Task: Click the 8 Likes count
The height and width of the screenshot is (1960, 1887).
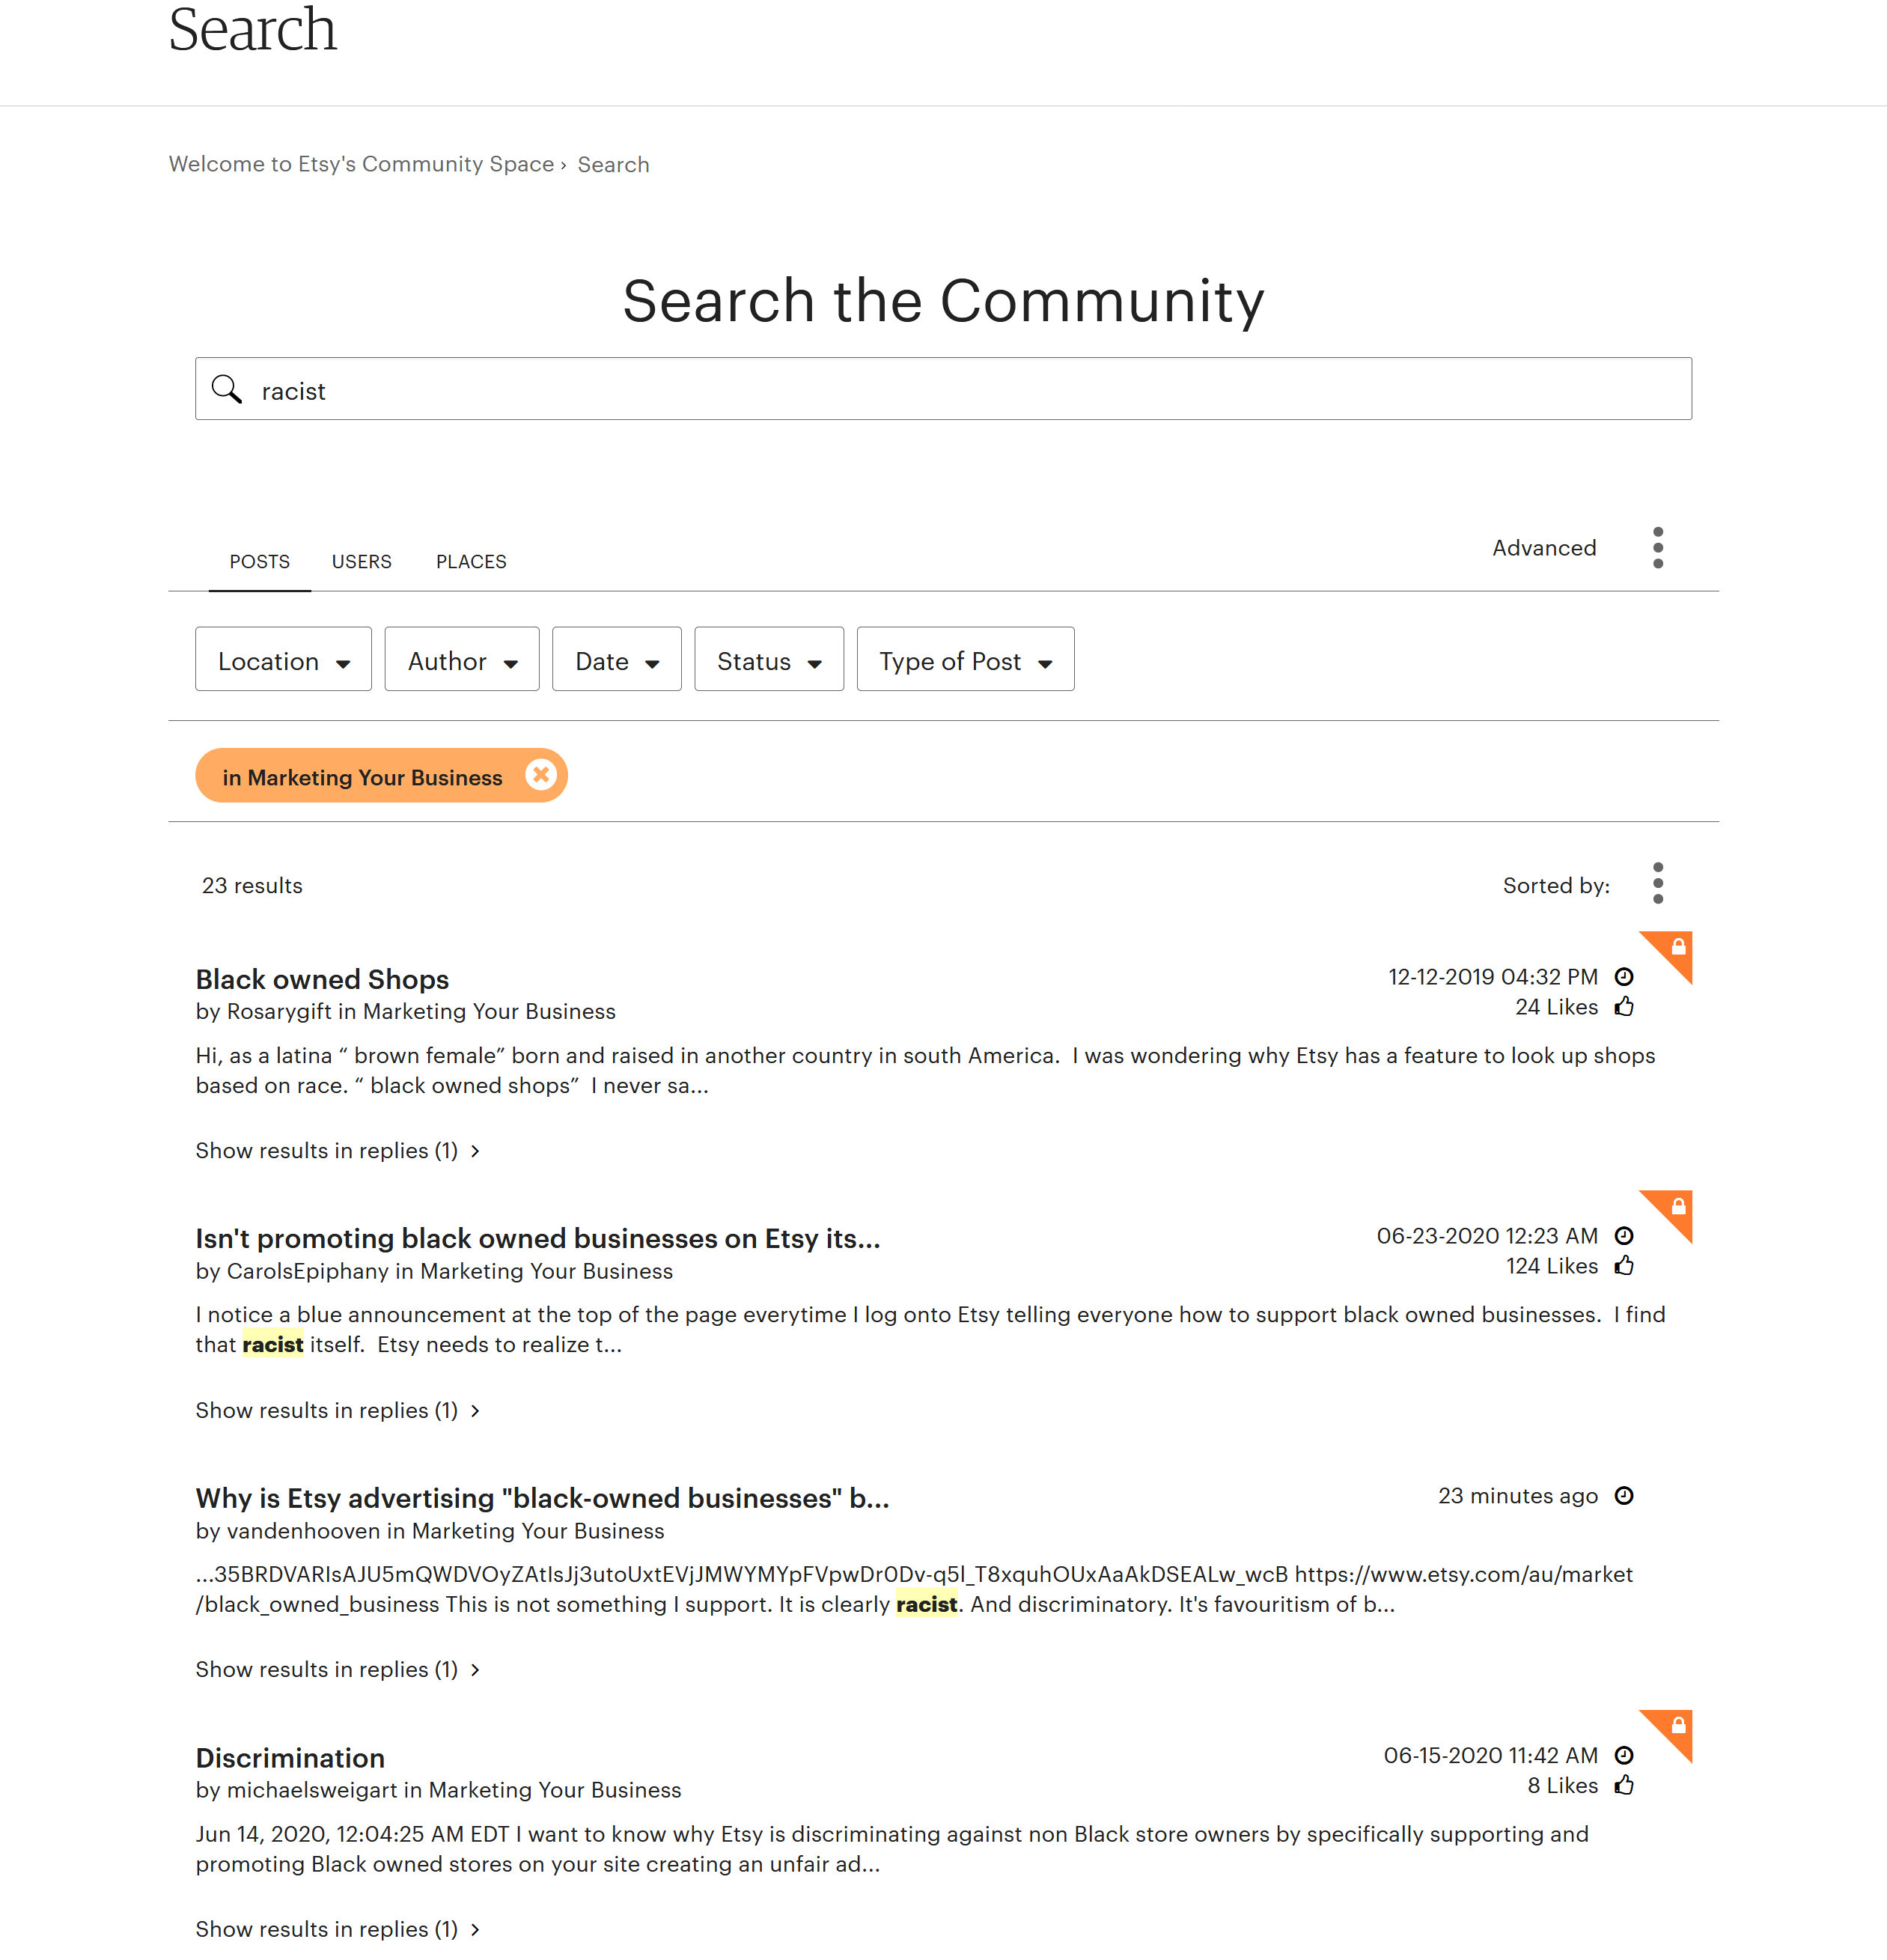Action: 1563,1787
